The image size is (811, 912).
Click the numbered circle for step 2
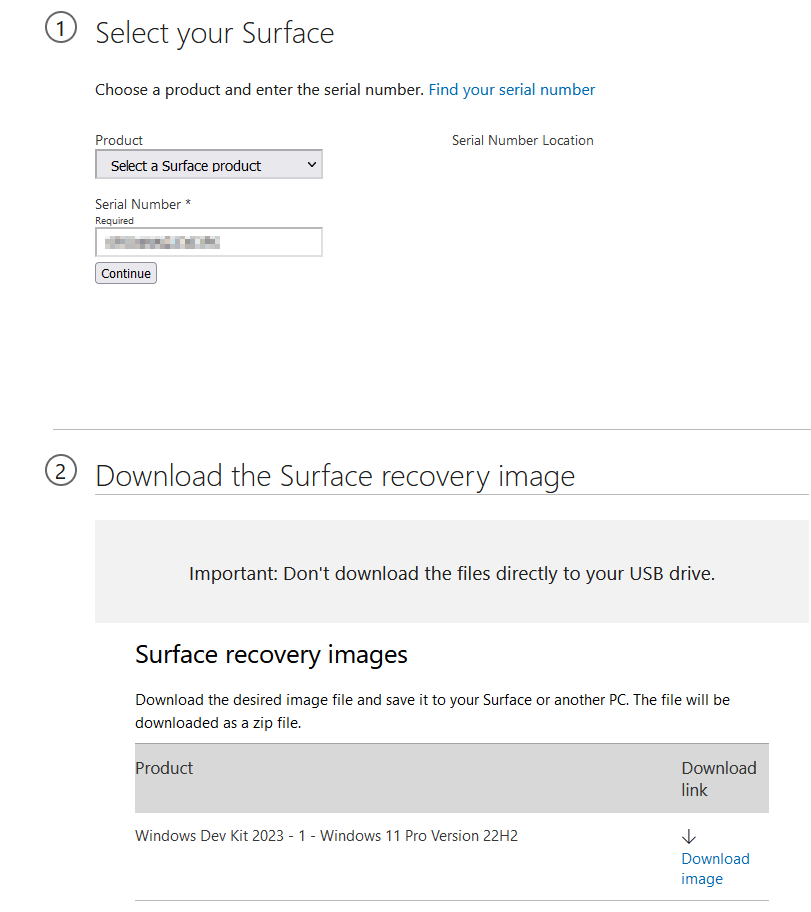(61, 470)
